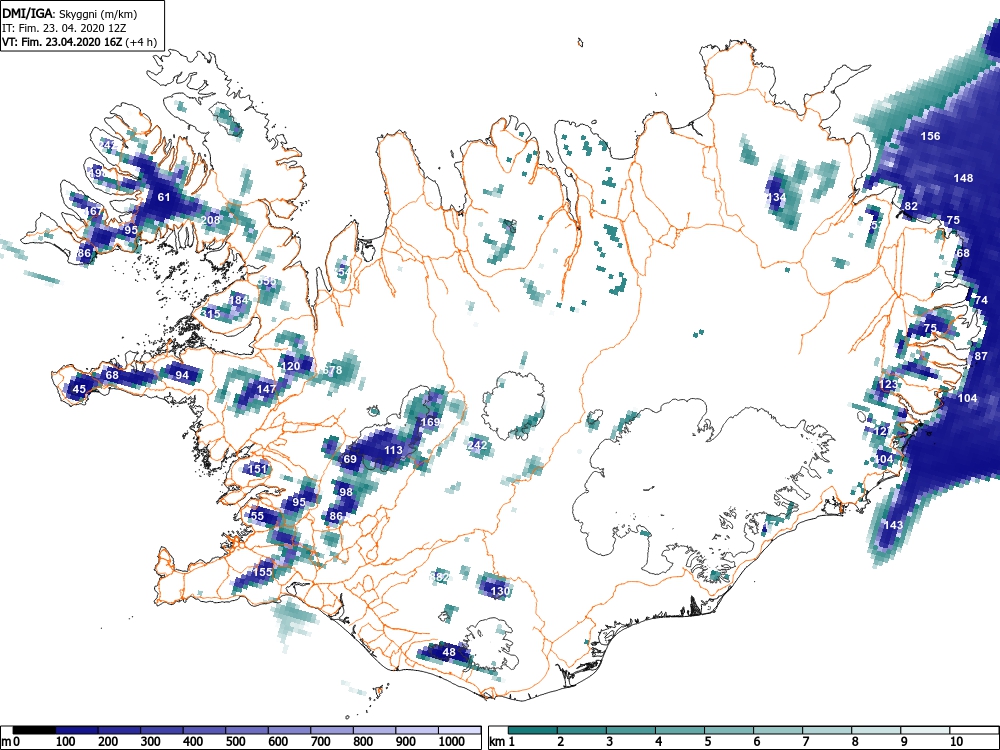Viewport: 1000px width, 750px height.
Task: Click the legend swatch starting at 10 km
Action: tap(974, 730)
